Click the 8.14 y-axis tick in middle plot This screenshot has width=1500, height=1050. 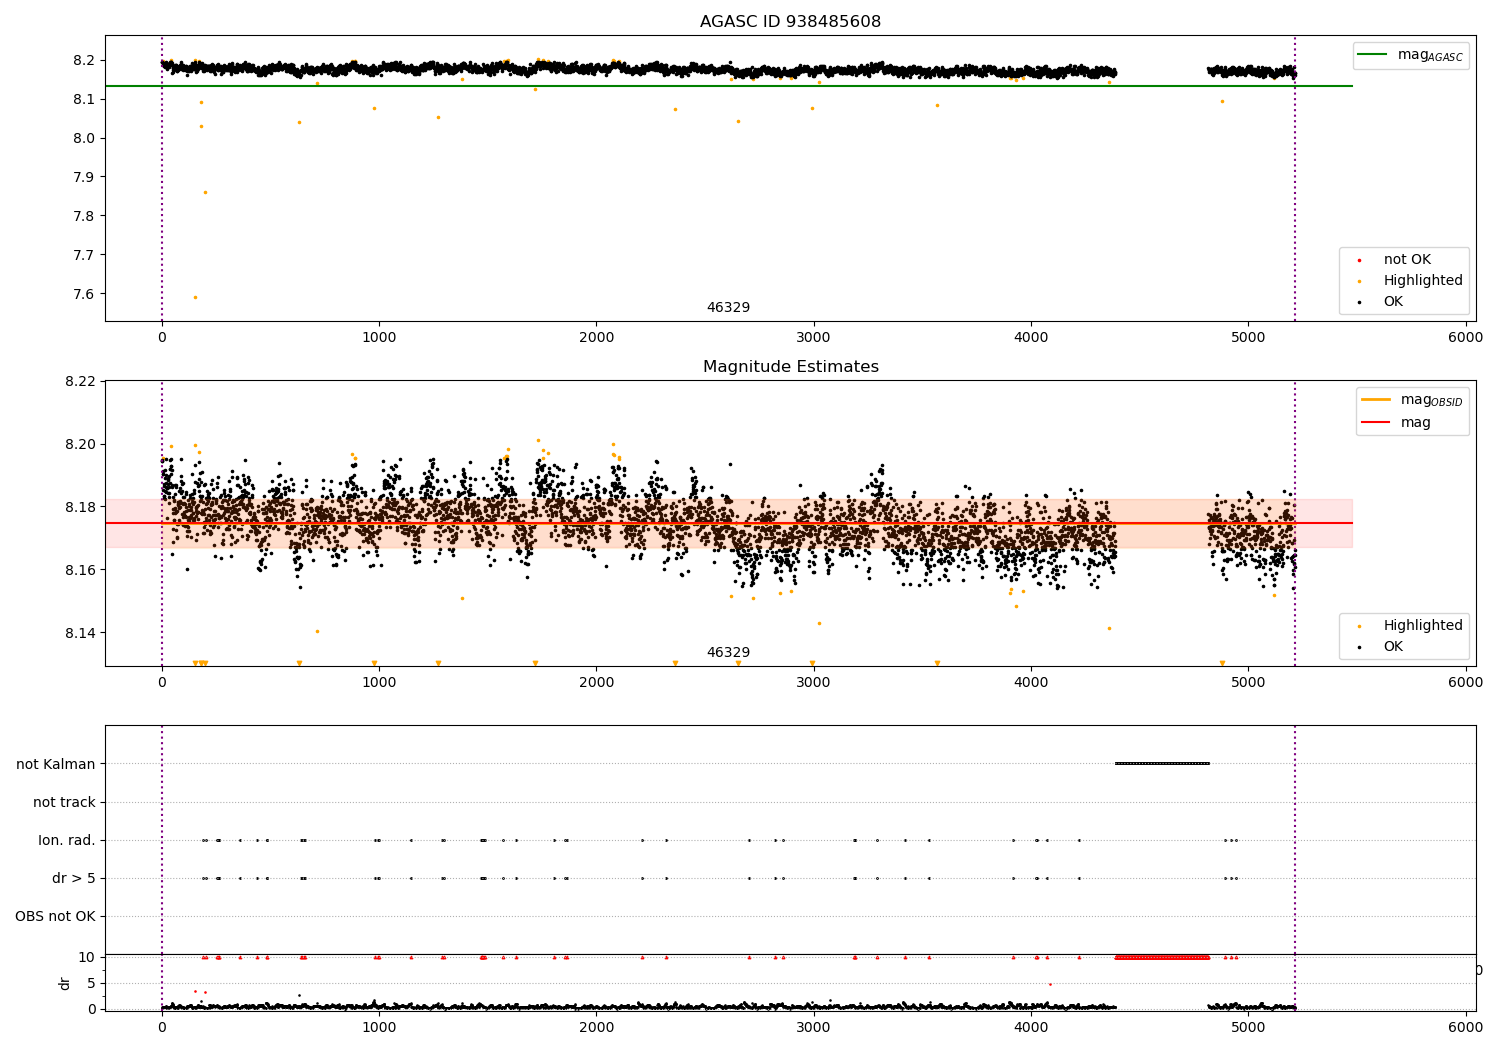[x=81, y=633]
